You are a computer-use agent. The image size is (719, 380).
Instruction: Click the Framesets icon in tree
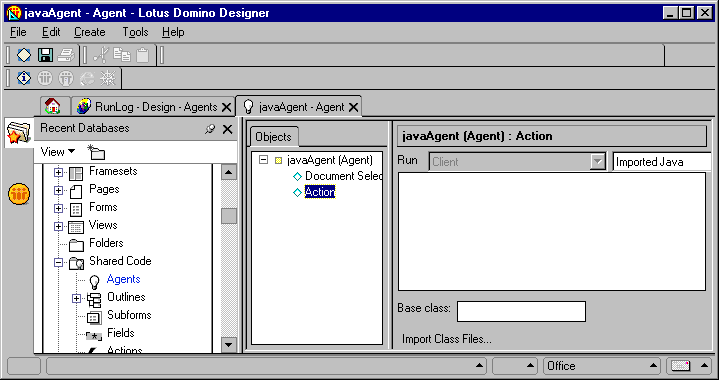[x=76, y=173]
